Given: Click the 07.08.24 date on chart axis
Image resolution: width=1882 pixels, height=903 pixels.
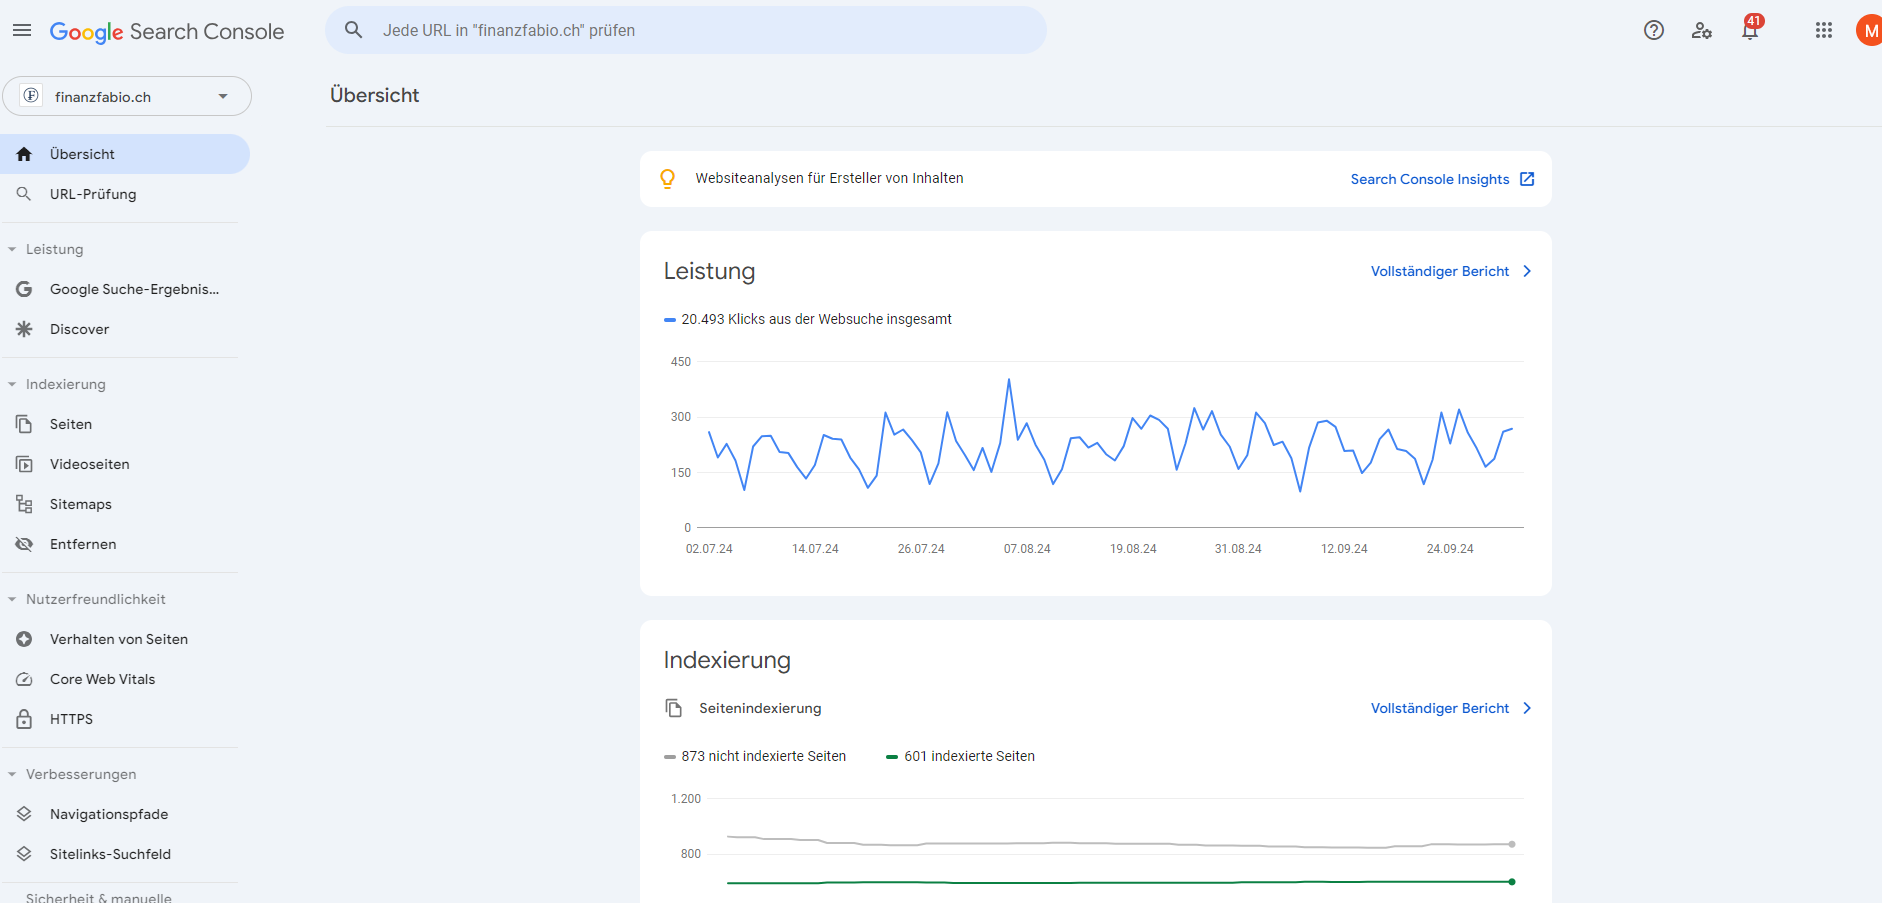Looking at the screenshot, I should tap(1027, 549).
